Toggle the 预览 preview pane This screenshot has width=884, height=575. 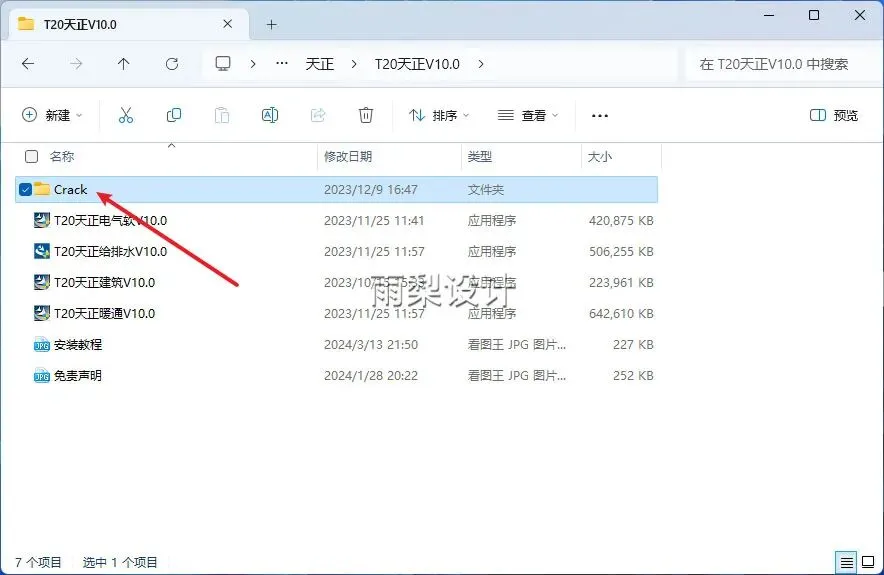point(833,116)
